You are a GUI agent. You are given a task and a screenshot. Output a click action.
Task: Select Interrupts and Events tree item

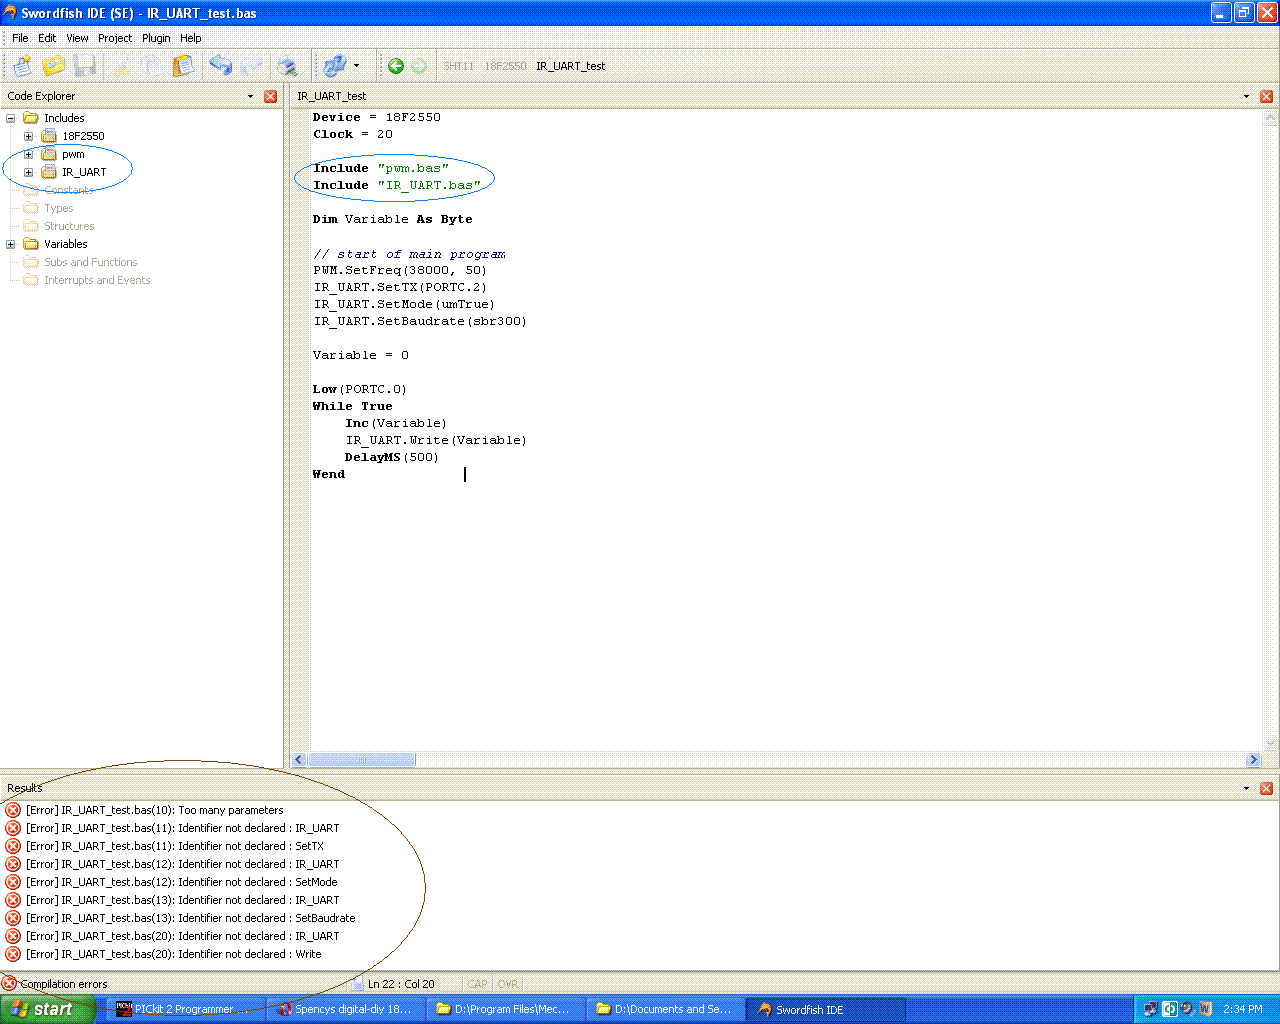coord(97,280)
